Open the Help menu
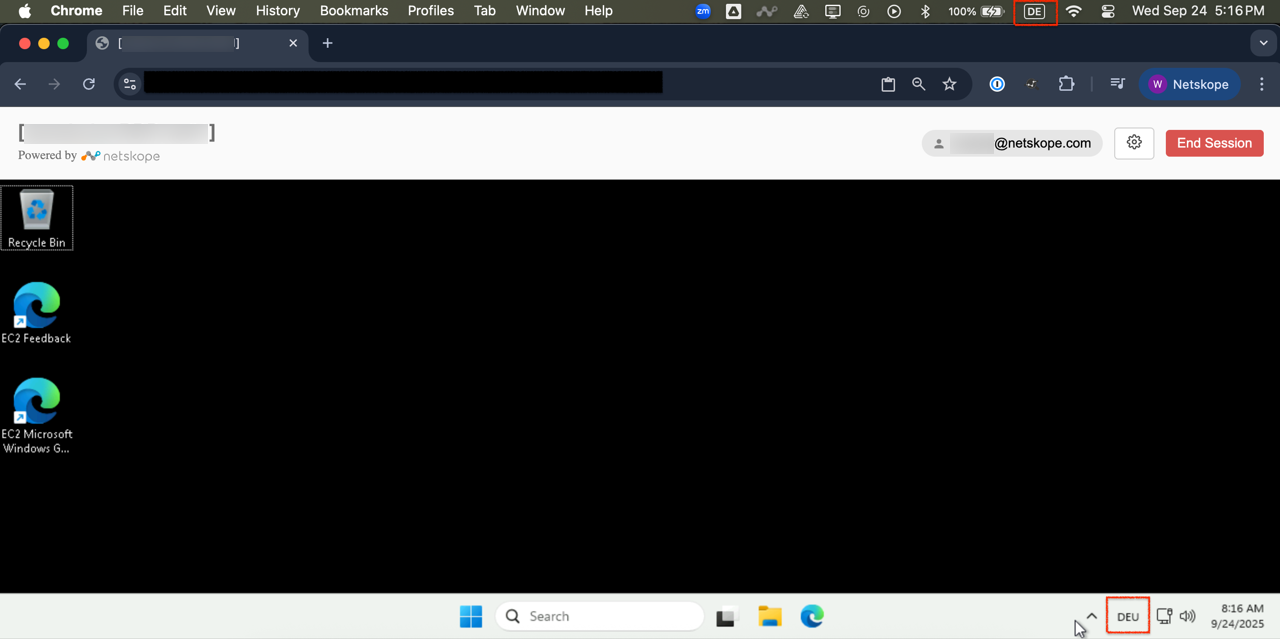Screen dimensions: 1280x639 598,11
